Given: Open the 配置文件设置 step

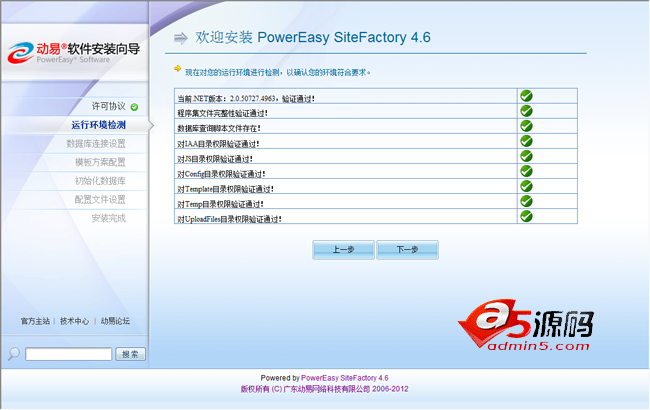Looking at the screenshot, I should (100, 199).
